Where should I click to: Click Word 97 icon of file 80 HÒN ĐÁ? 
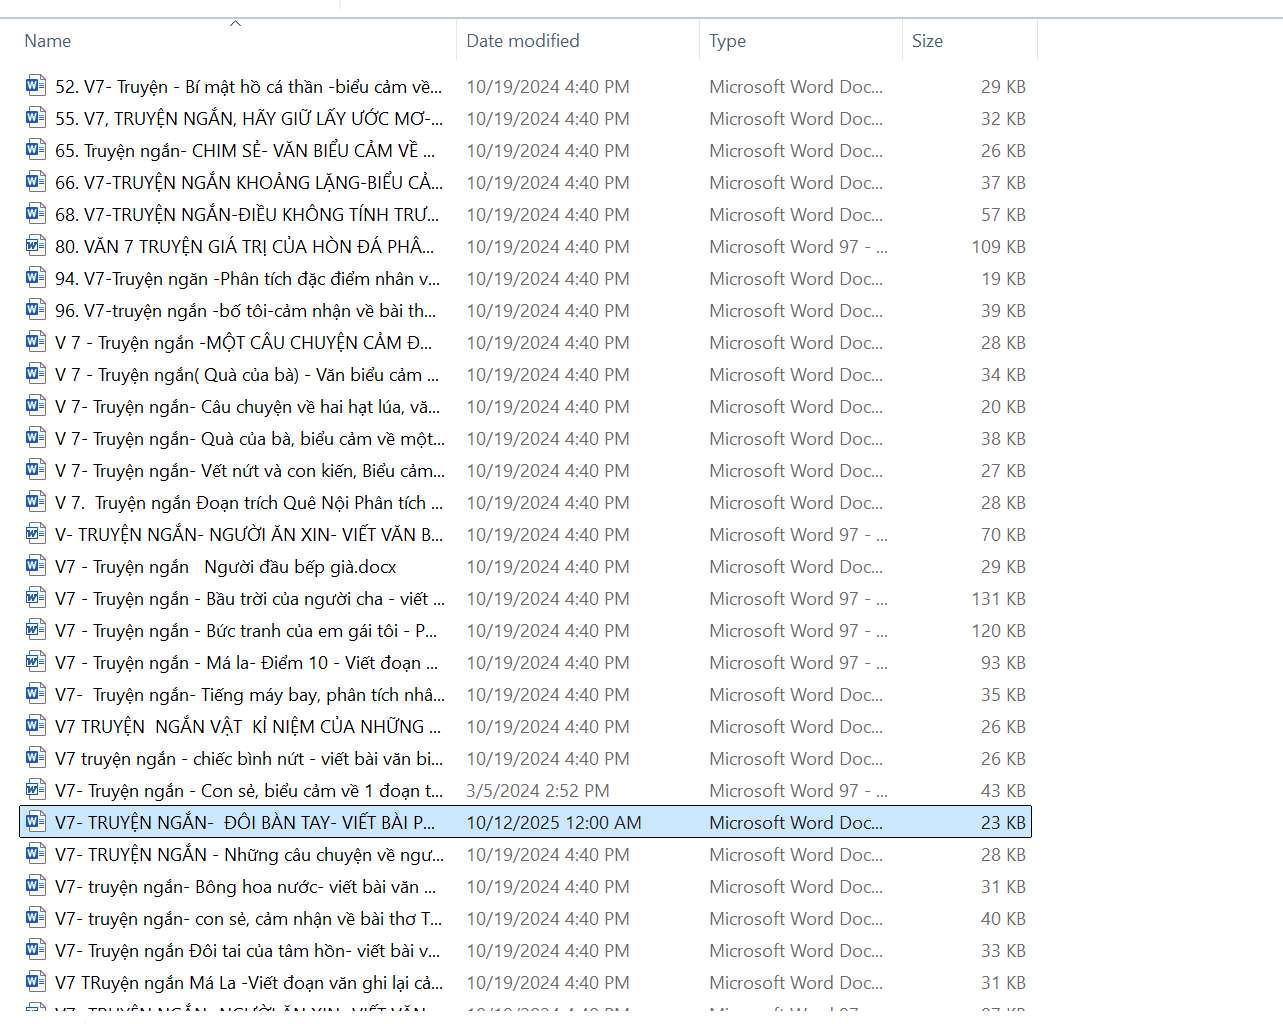pyautogui.click(x=36, y=246)
